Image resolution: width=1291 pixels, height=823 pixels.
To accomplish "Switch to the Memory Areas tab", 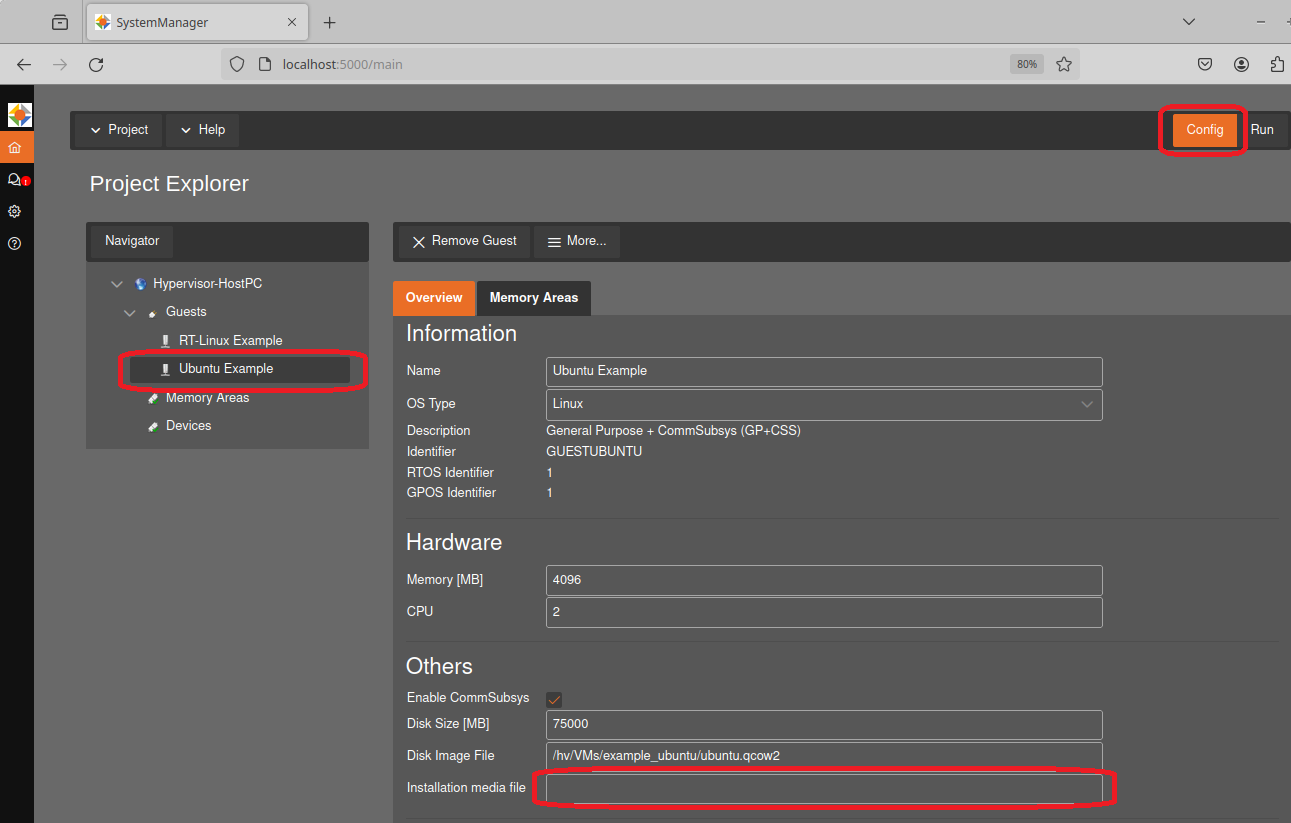I will [x=533, y=298].
